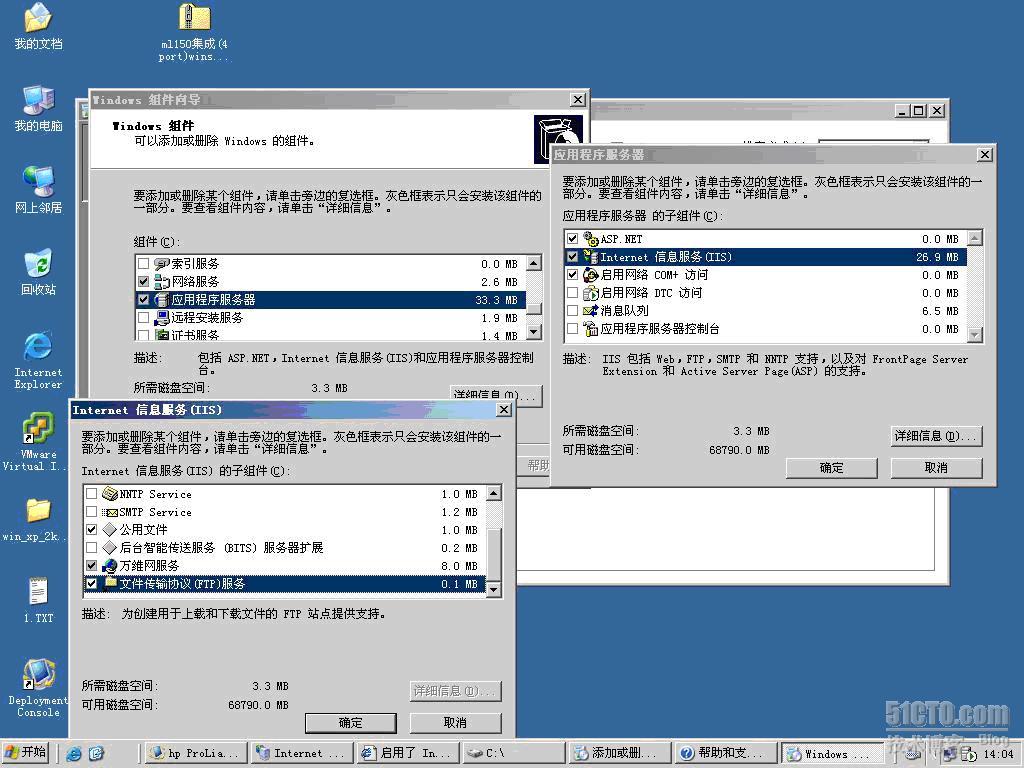The image size is (1024, 768).
Task: Click down arrow of IIS subcomponent list
Action: [494, 590]
